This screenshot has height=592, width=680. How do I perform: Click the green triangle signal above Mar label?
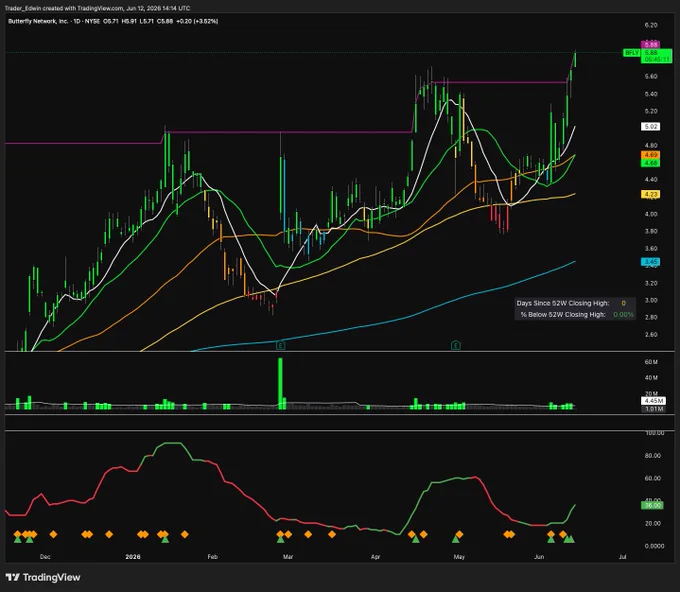280,540
